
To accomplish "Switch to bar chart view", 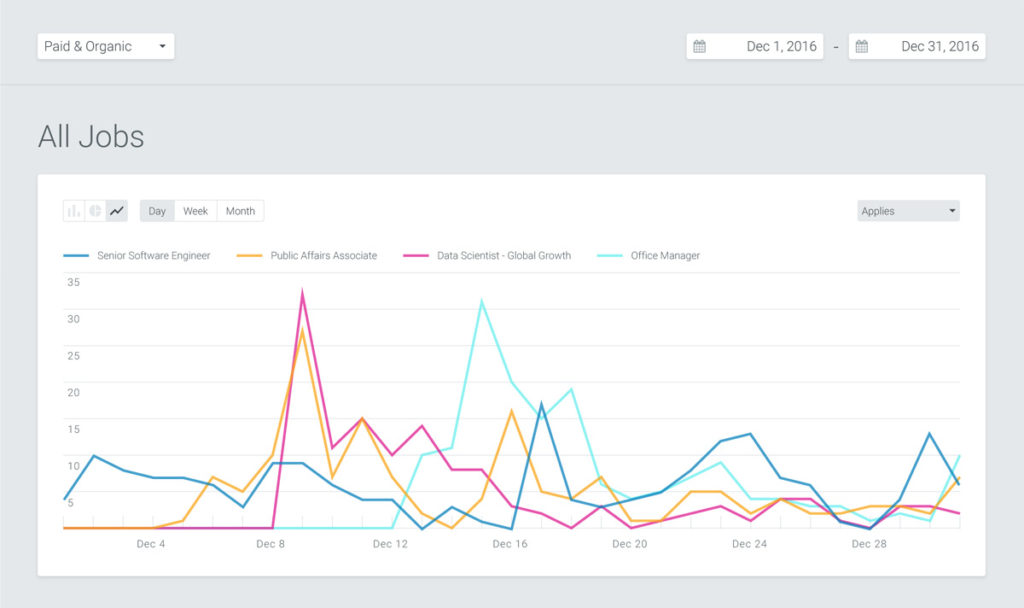I will click(x=74, y=211).
